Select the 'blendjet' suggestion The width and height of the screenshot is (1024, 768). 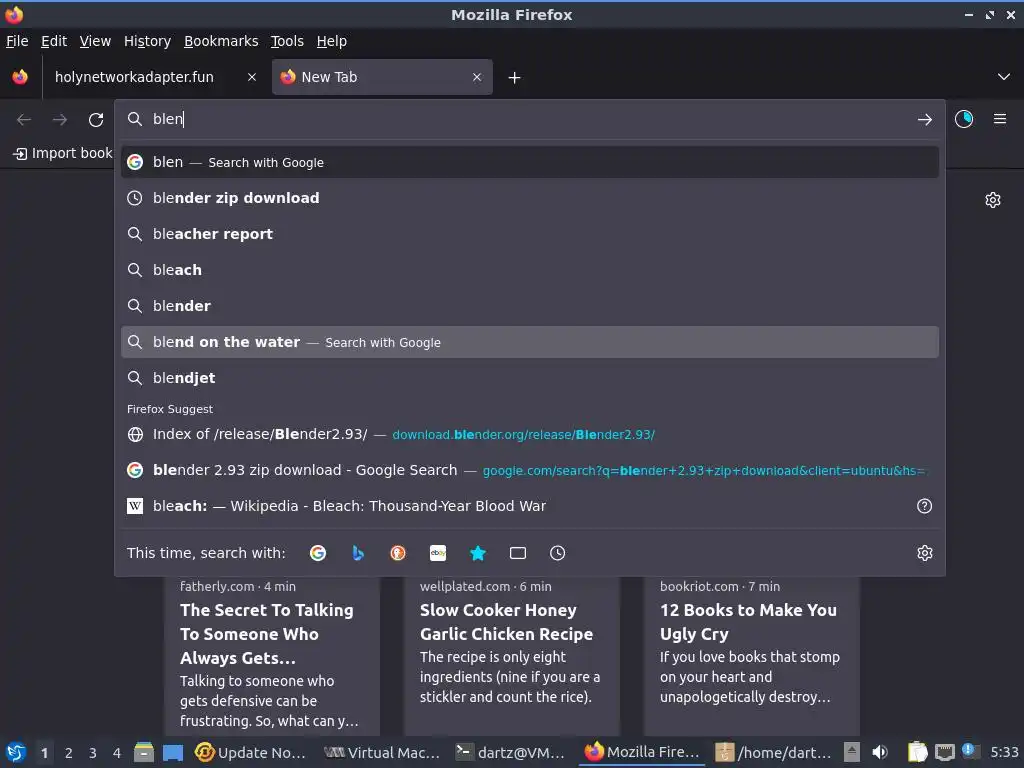tap(530, 378)
